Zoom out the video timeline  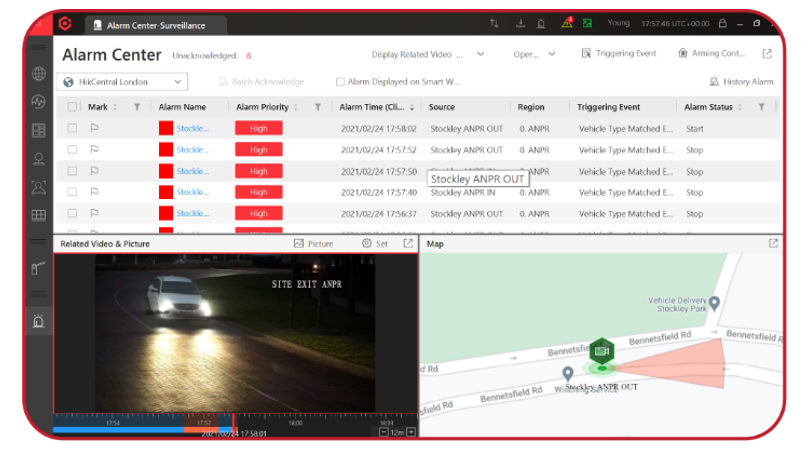click(x=383, y=432)
